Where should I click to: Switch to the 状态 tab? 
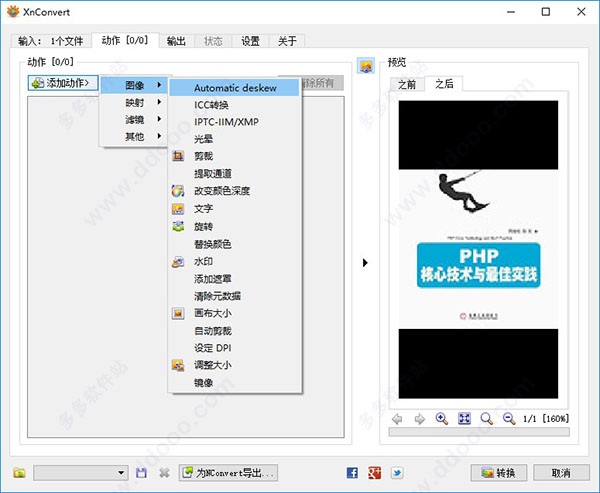(x=213, y=41)
